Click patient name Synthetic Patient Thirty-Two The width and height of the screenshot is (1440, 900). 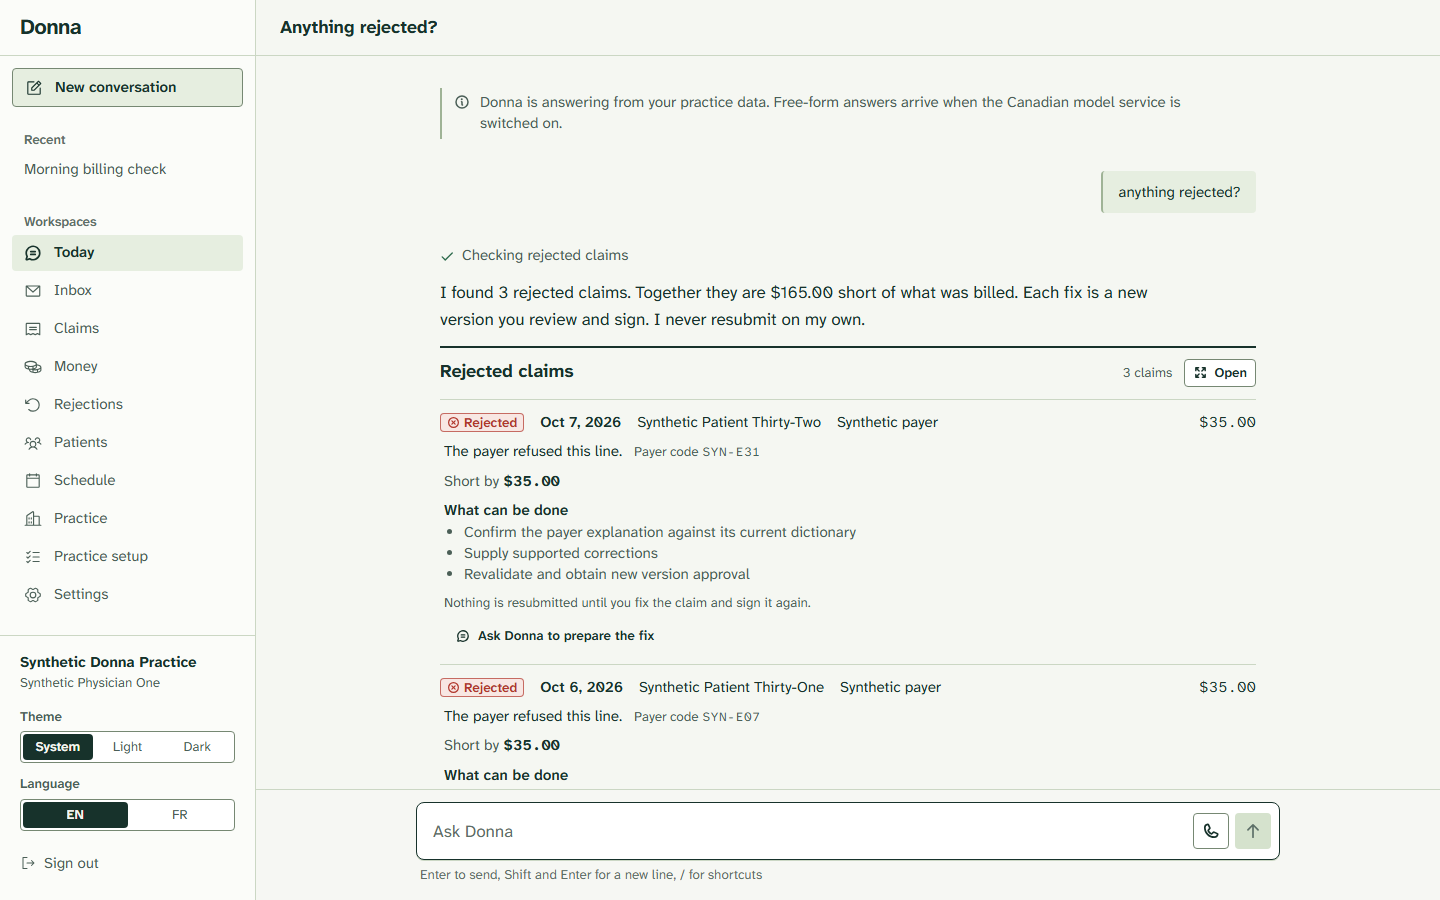(x=729, y=423)
